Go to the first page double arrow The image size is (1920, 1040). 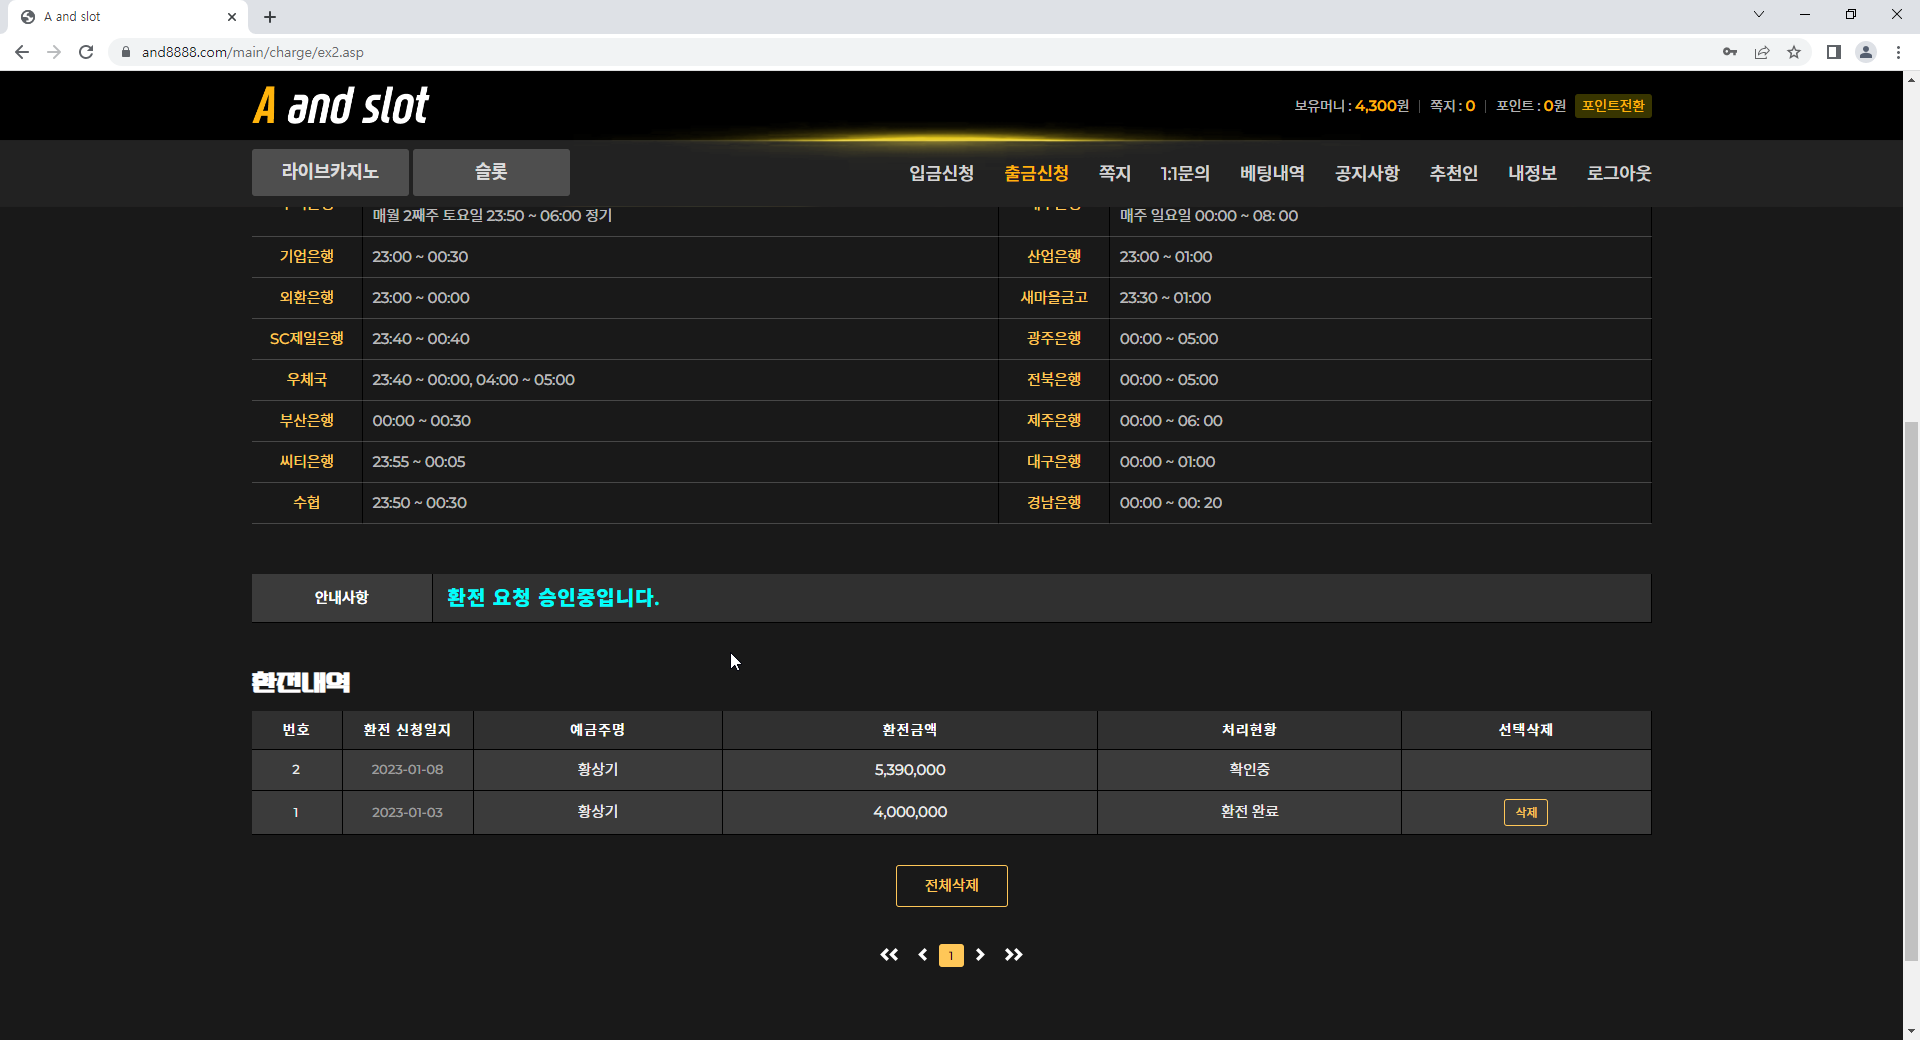click(889, 955)
